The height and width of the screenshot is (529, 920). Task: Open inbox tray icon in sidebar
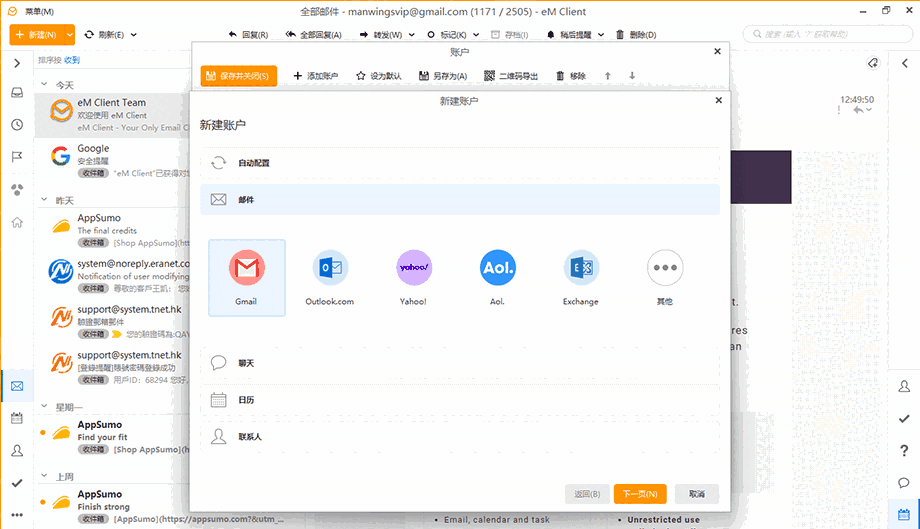17,93
